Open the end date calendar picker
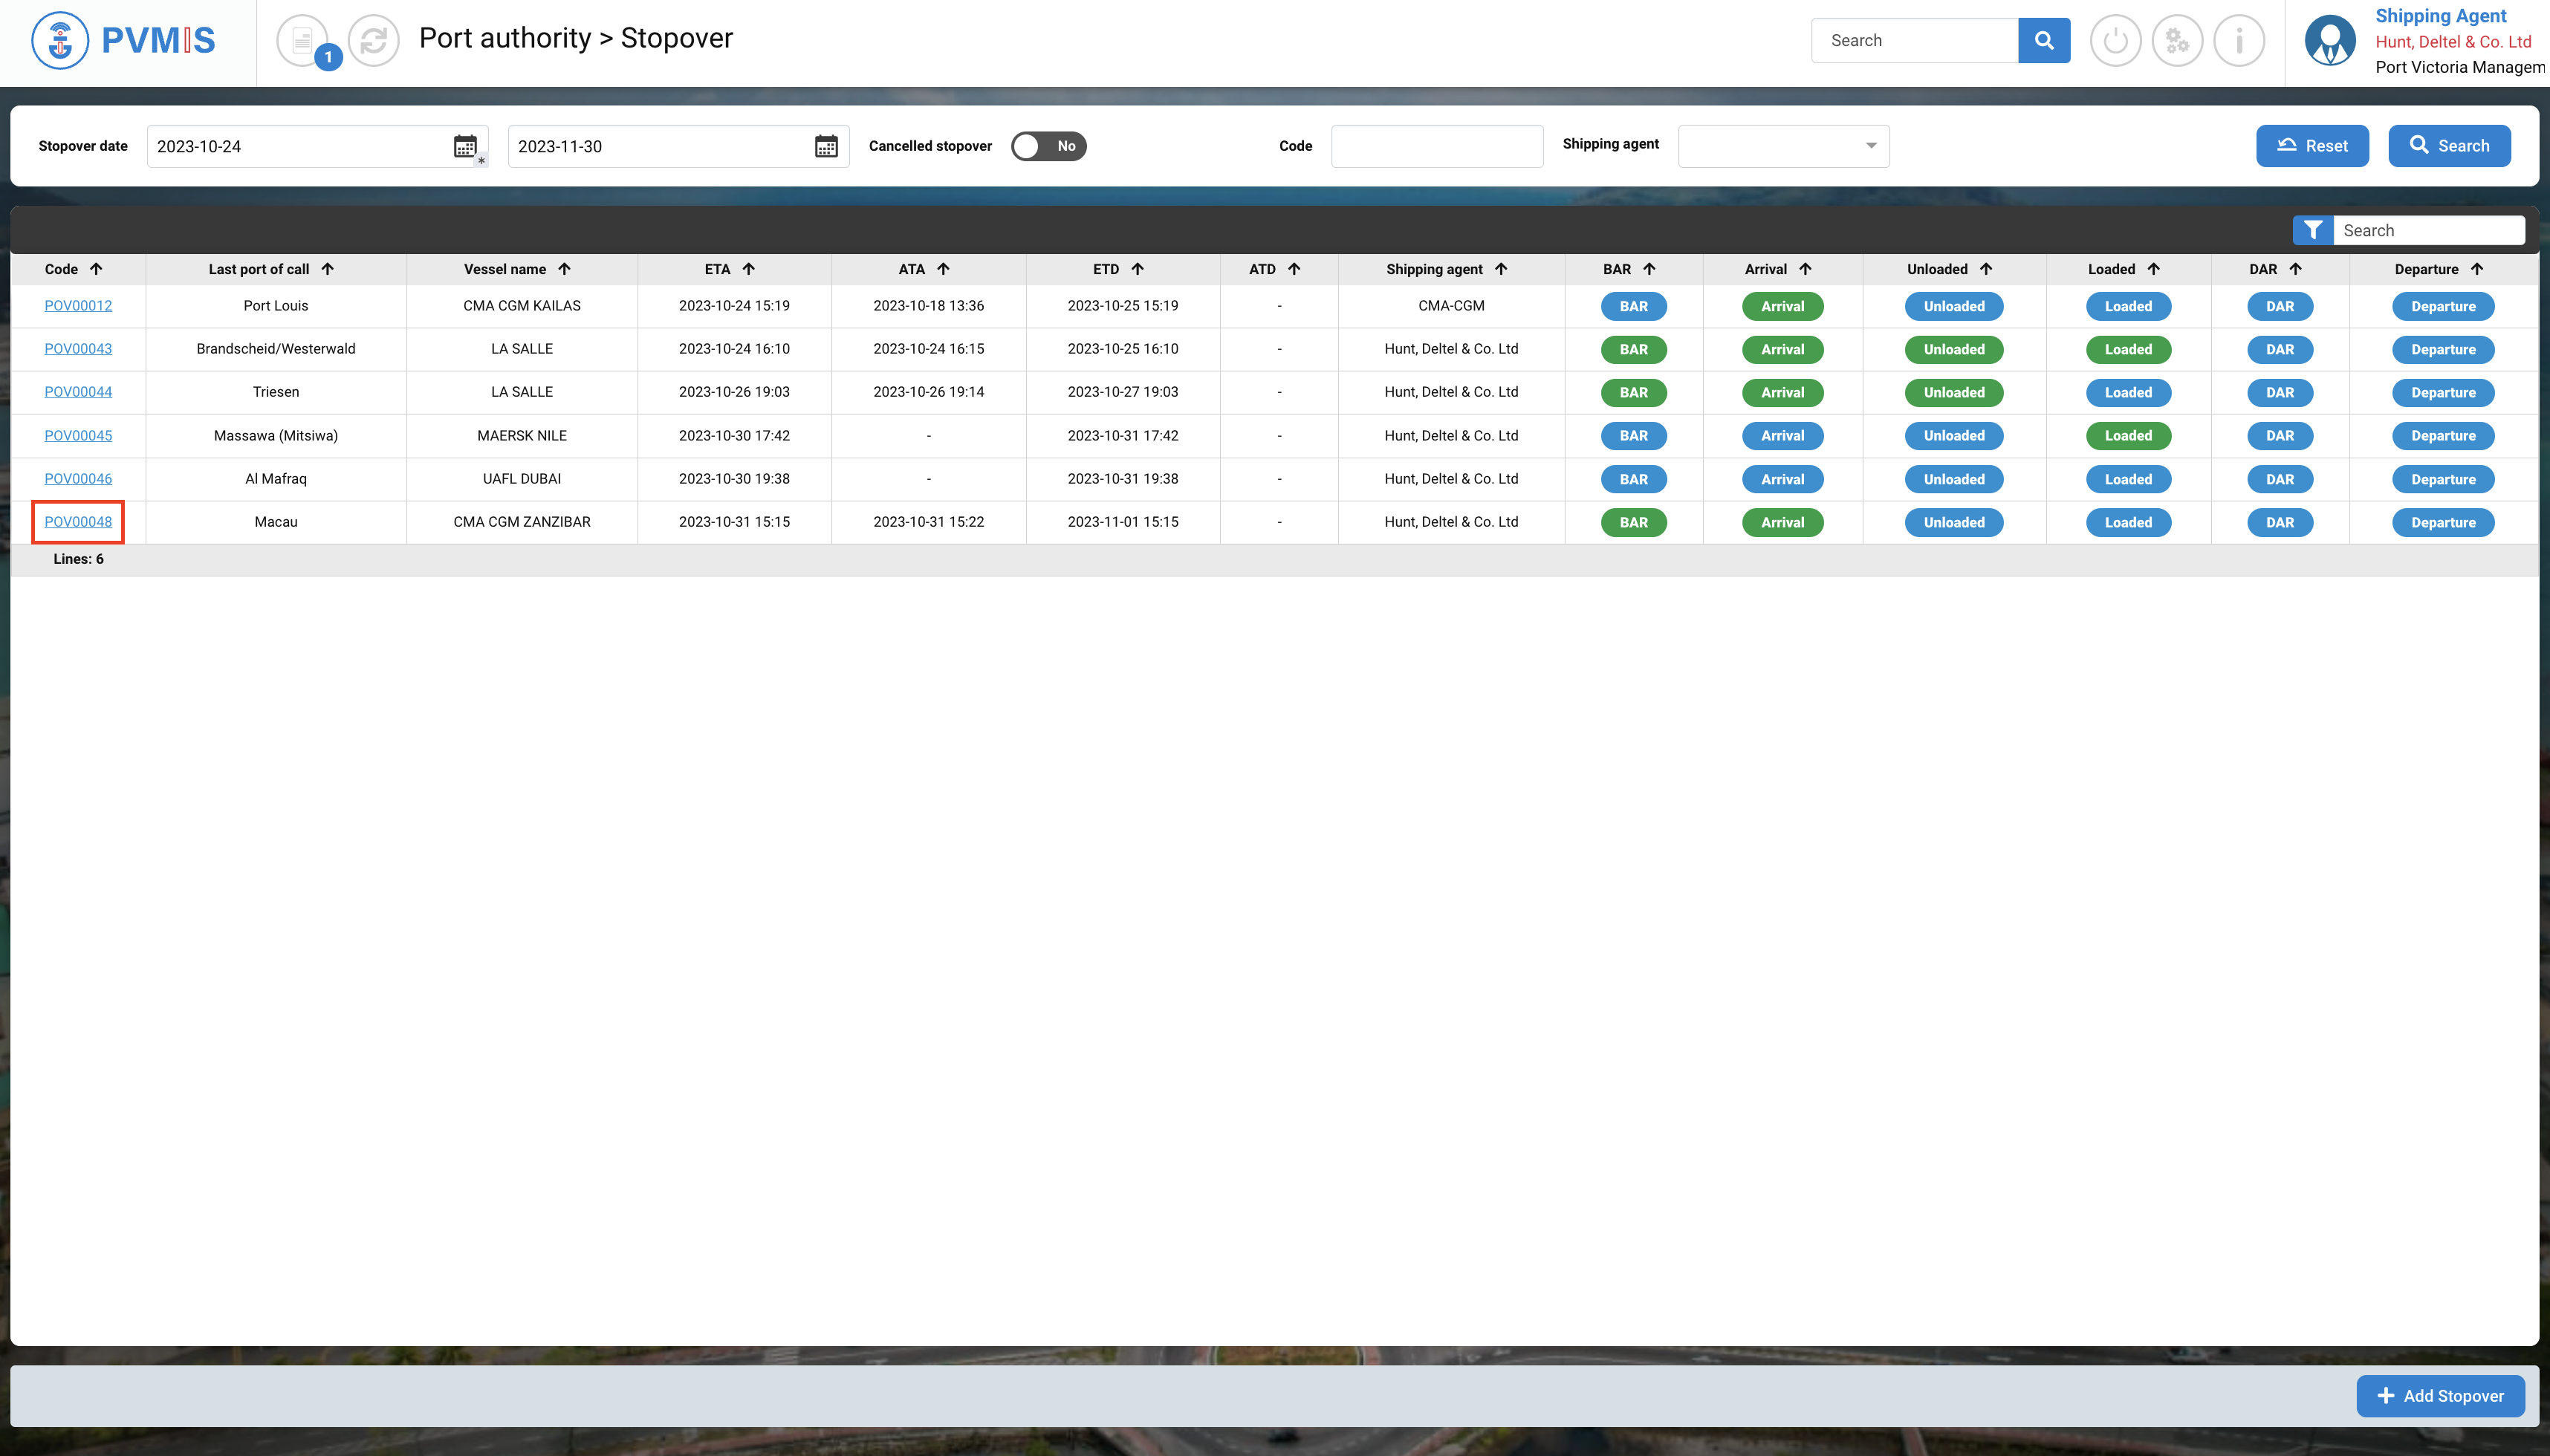Viewport: 2550px width, 1456px height. pos(826,146)
